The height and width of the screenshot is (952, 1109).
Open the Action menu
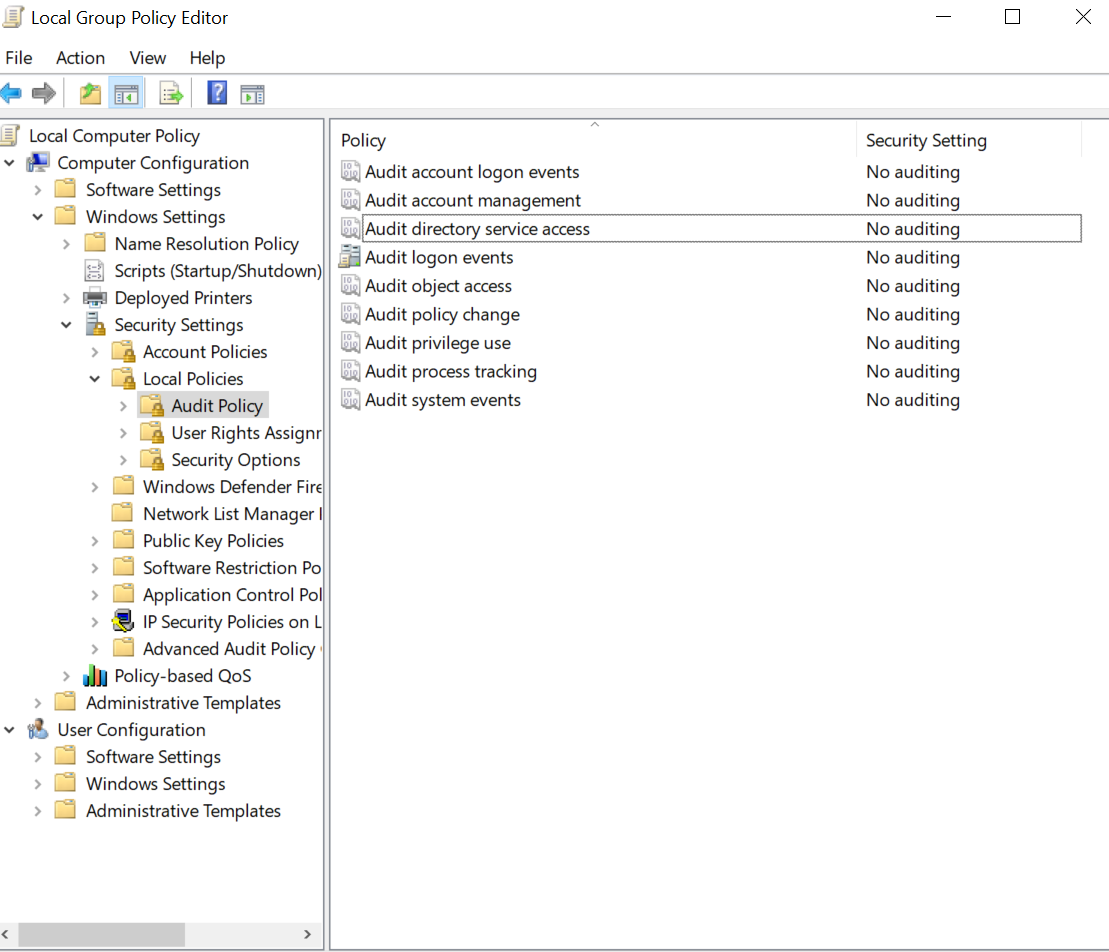(x=80, y=57)
